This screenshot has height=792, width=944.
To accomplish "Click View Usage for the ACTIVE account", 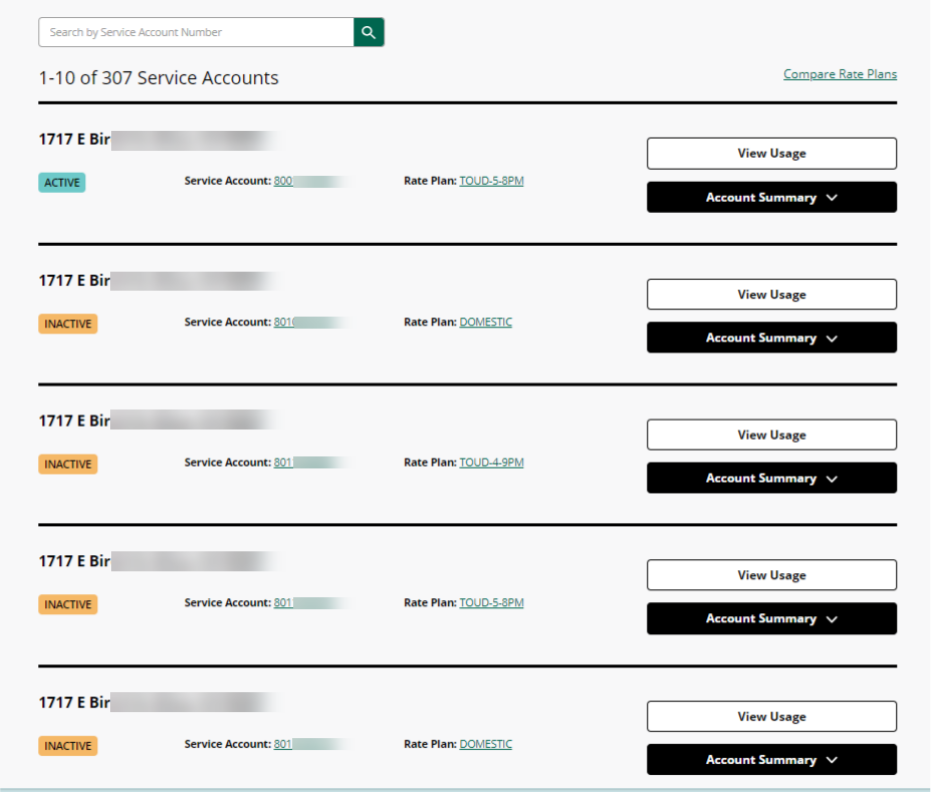I will 772,153.
